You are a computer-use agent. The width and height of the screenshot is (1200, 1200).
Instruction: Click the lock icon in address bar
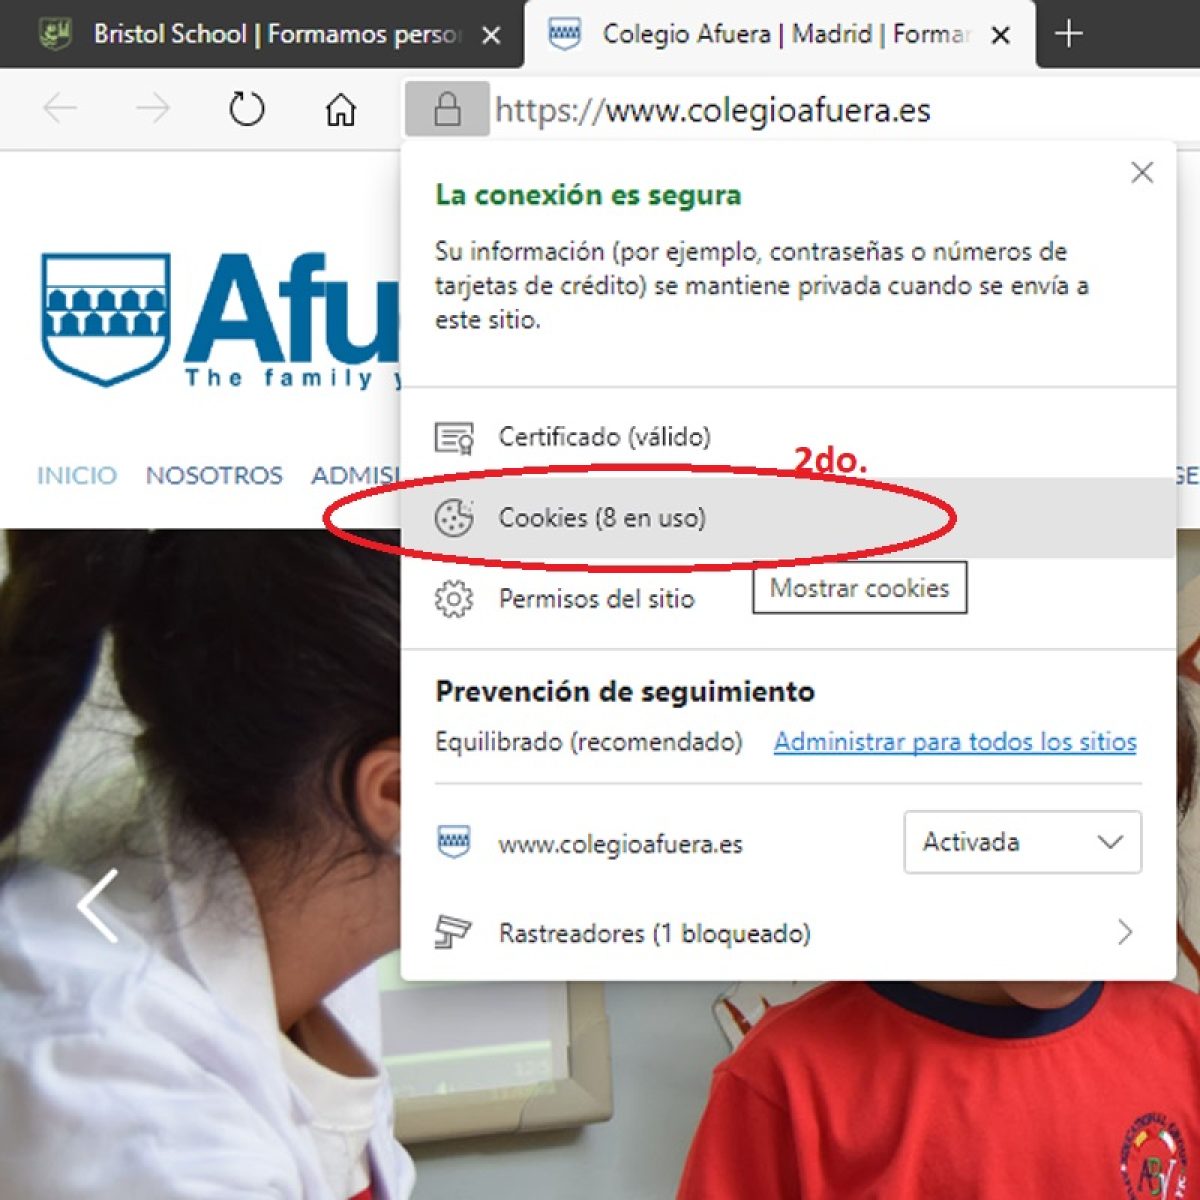[447, 109]
